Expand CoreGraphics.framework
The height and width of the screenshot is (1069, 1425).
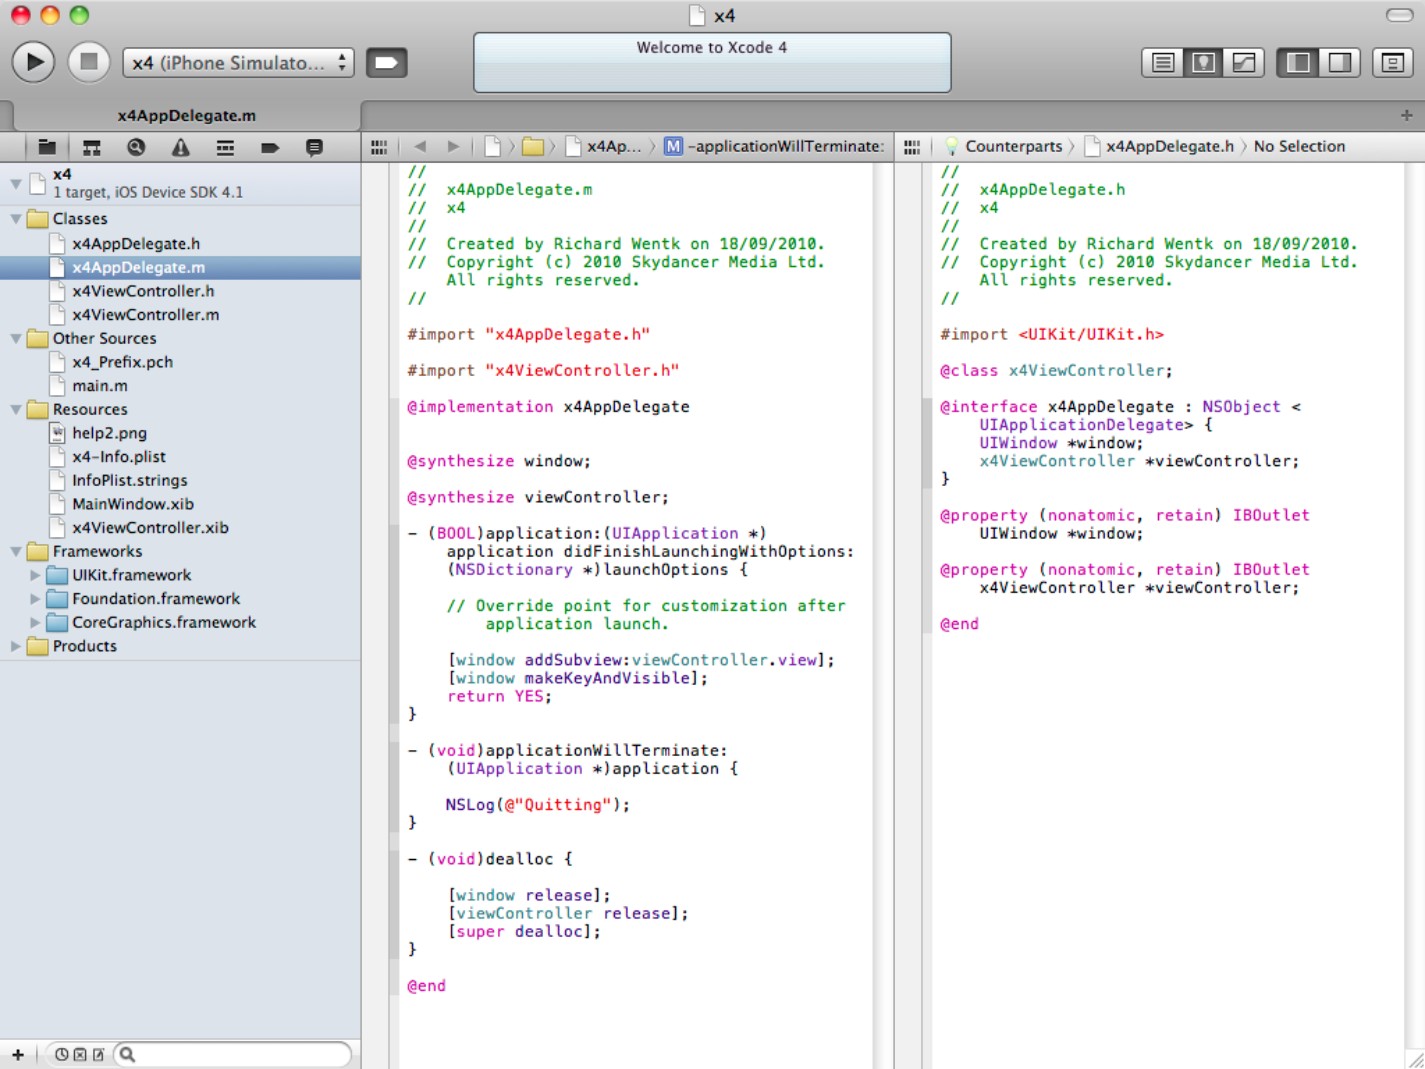[36, 622]
